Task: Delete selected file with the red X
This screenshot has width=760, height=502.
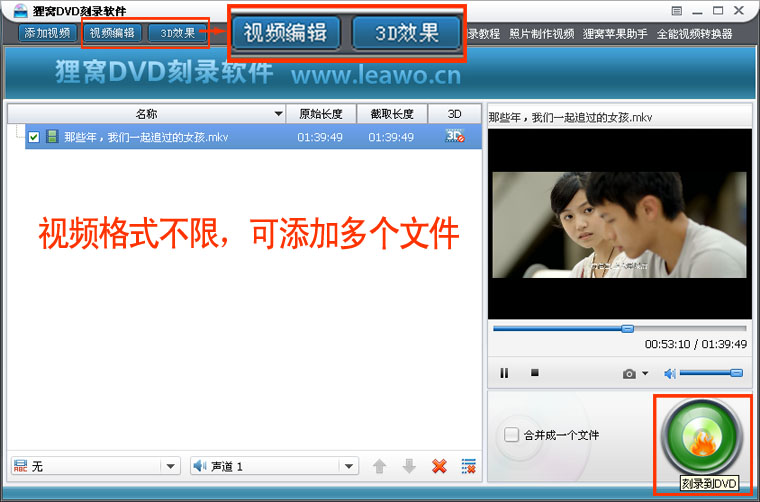Action: point(439,466)
